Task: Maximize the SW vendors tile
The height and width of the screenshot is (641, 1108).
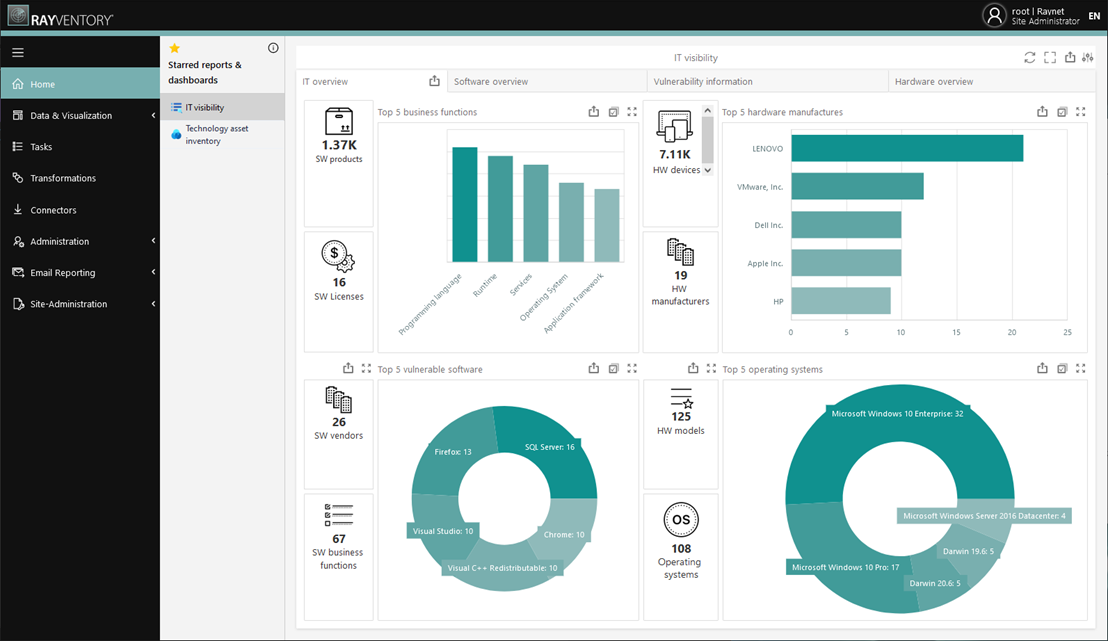Action: click(366, 368)
